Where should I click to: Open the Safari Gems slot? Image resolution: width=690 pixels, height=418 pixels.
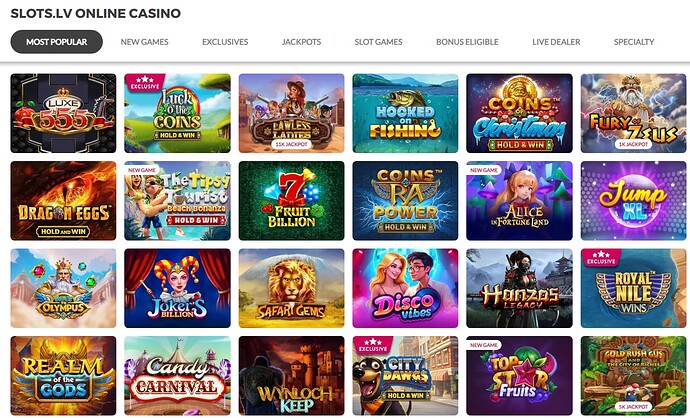[x=291, y=288]
